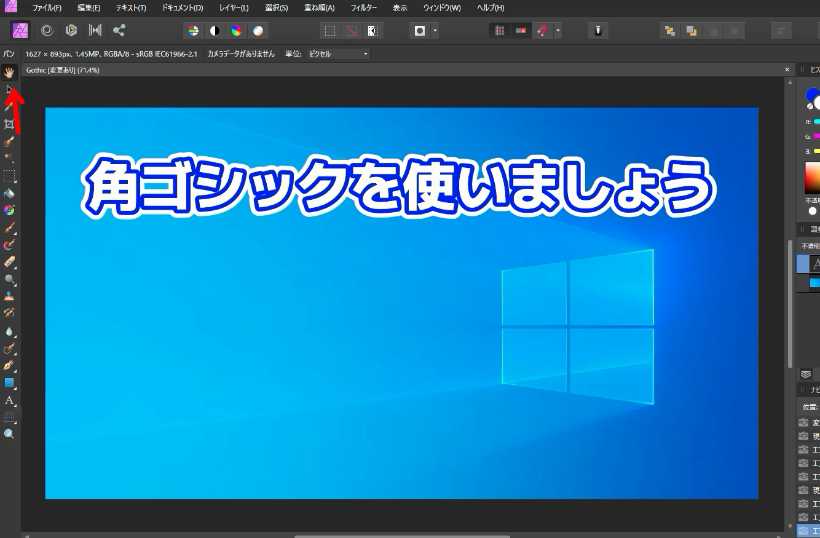The height and width of the screenshot is (538, 820).
Task: Close the Gothic document tab
Action: [x=787, y=70]
